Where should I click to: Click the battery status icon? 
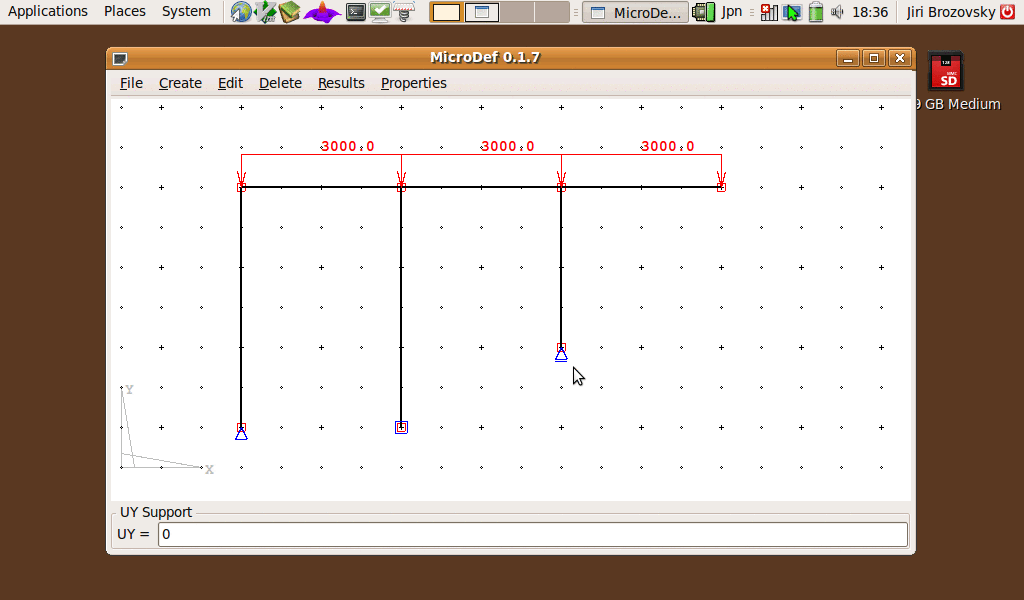tap(816, 12)
